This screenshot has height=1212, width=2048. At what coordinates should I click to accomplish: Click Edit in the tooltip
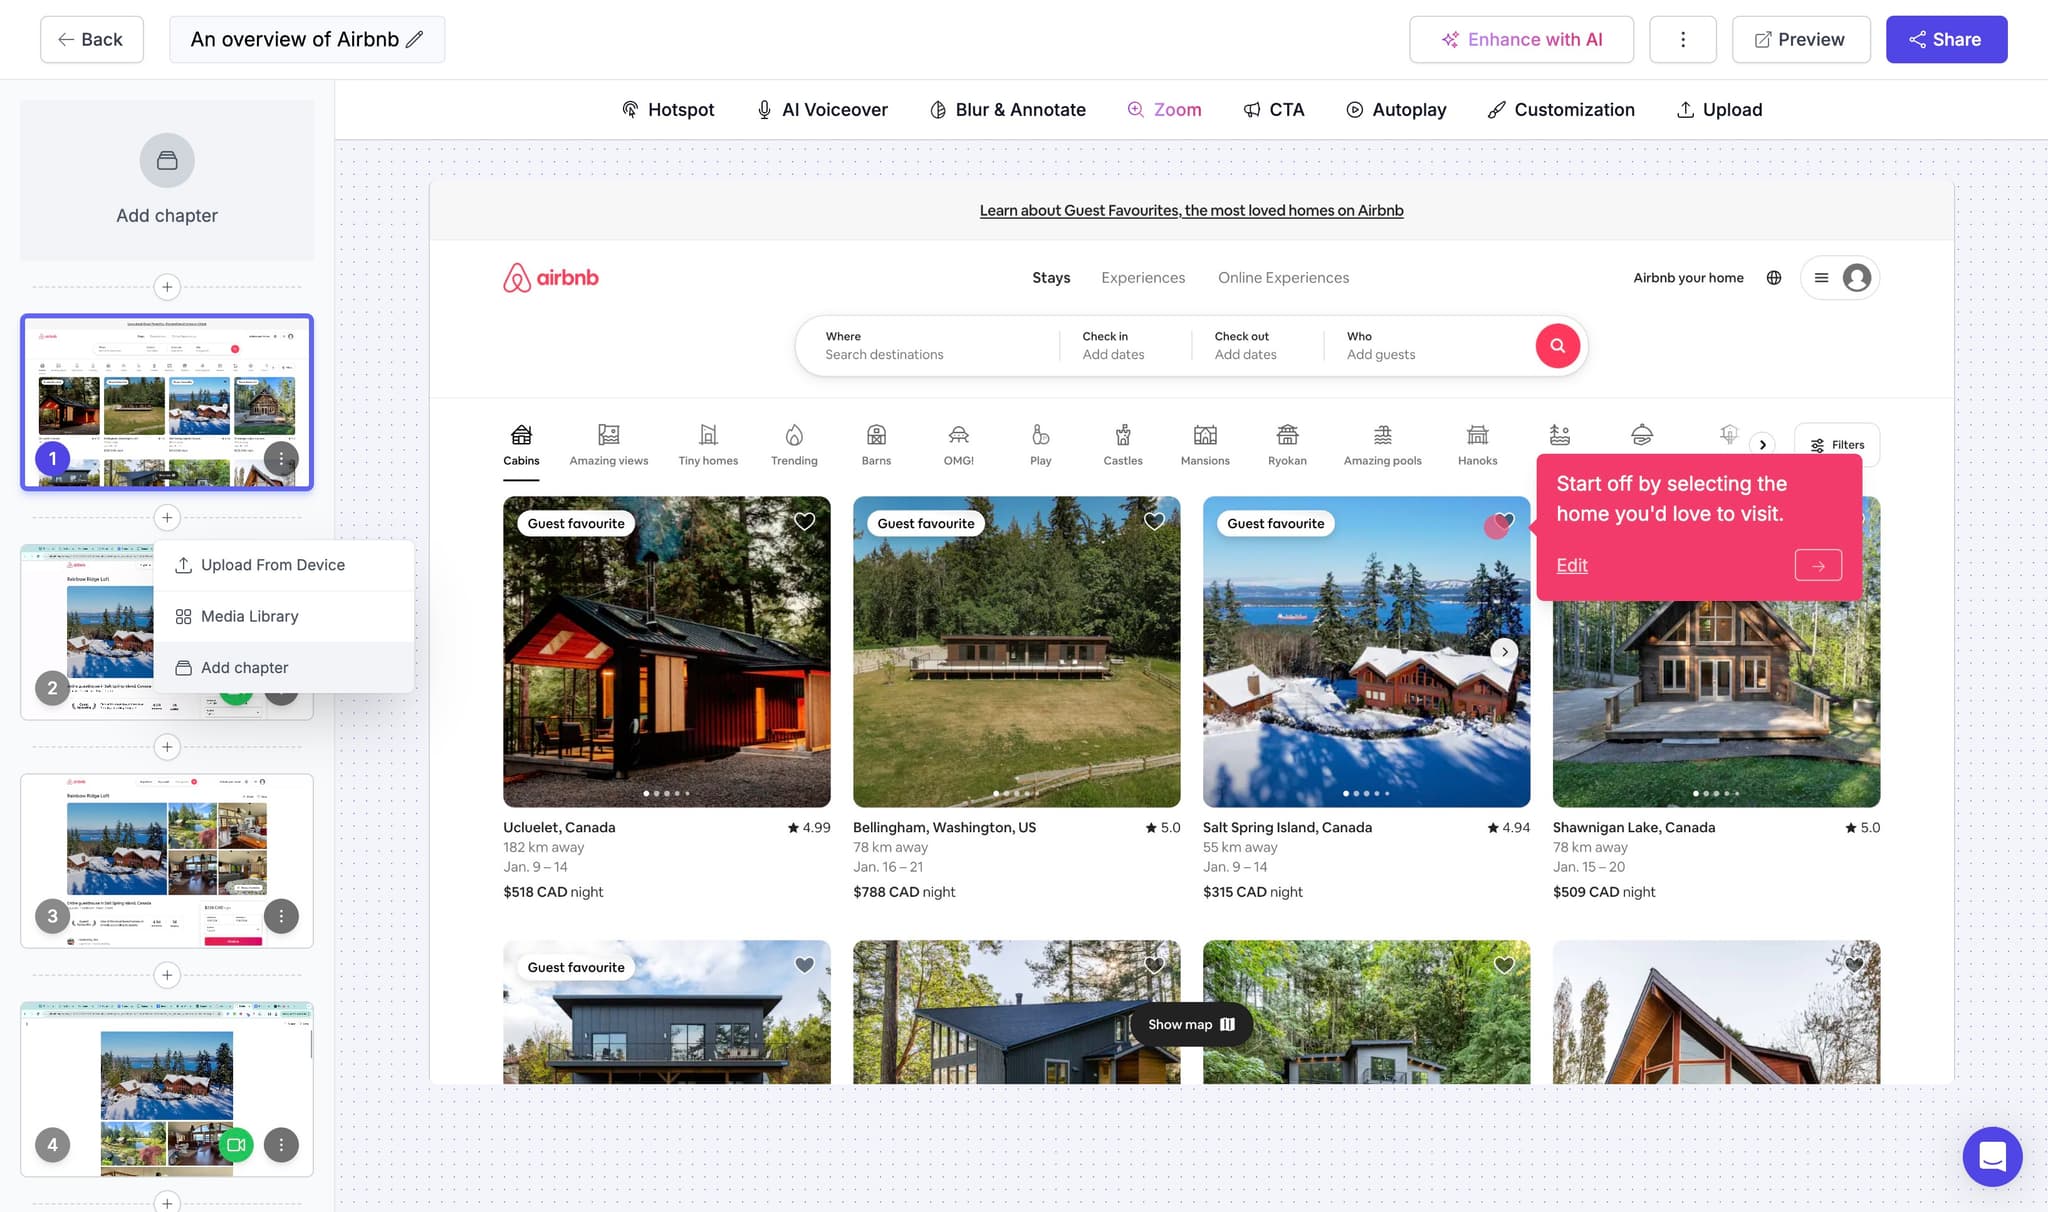pos(1571,565)
